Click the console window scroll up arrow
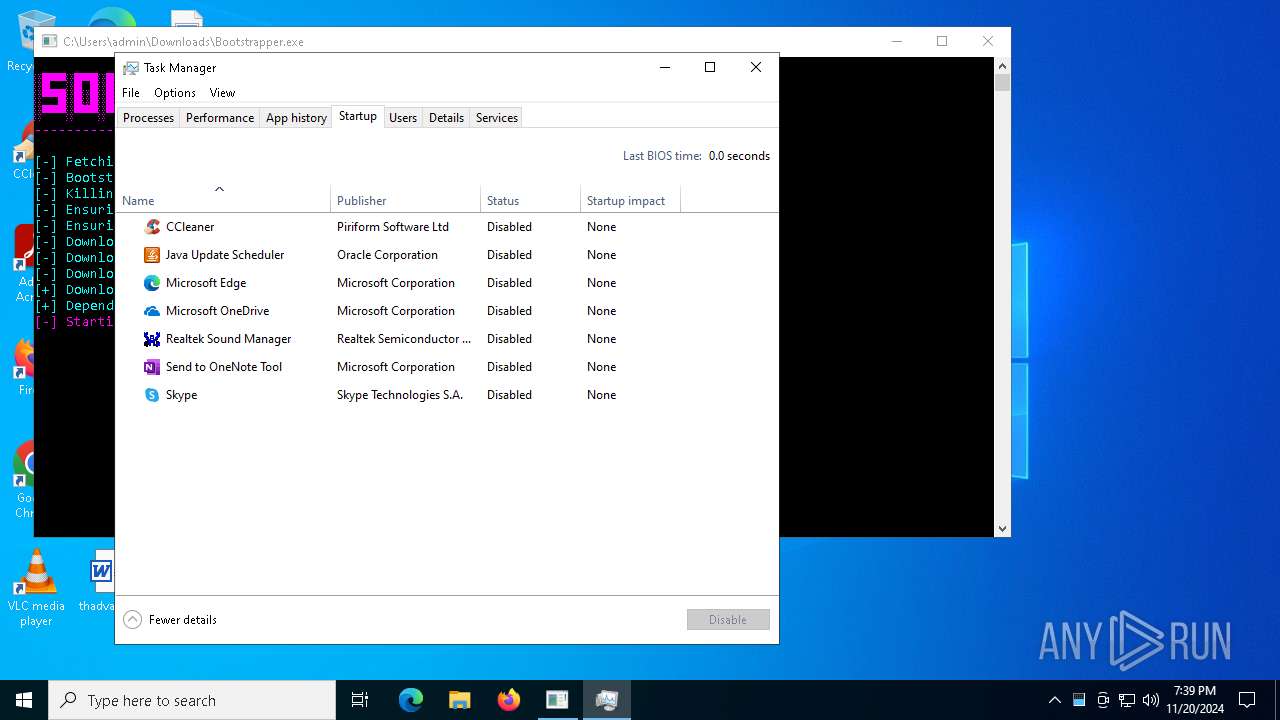 pyautogui.click(x=1002, y=66)
